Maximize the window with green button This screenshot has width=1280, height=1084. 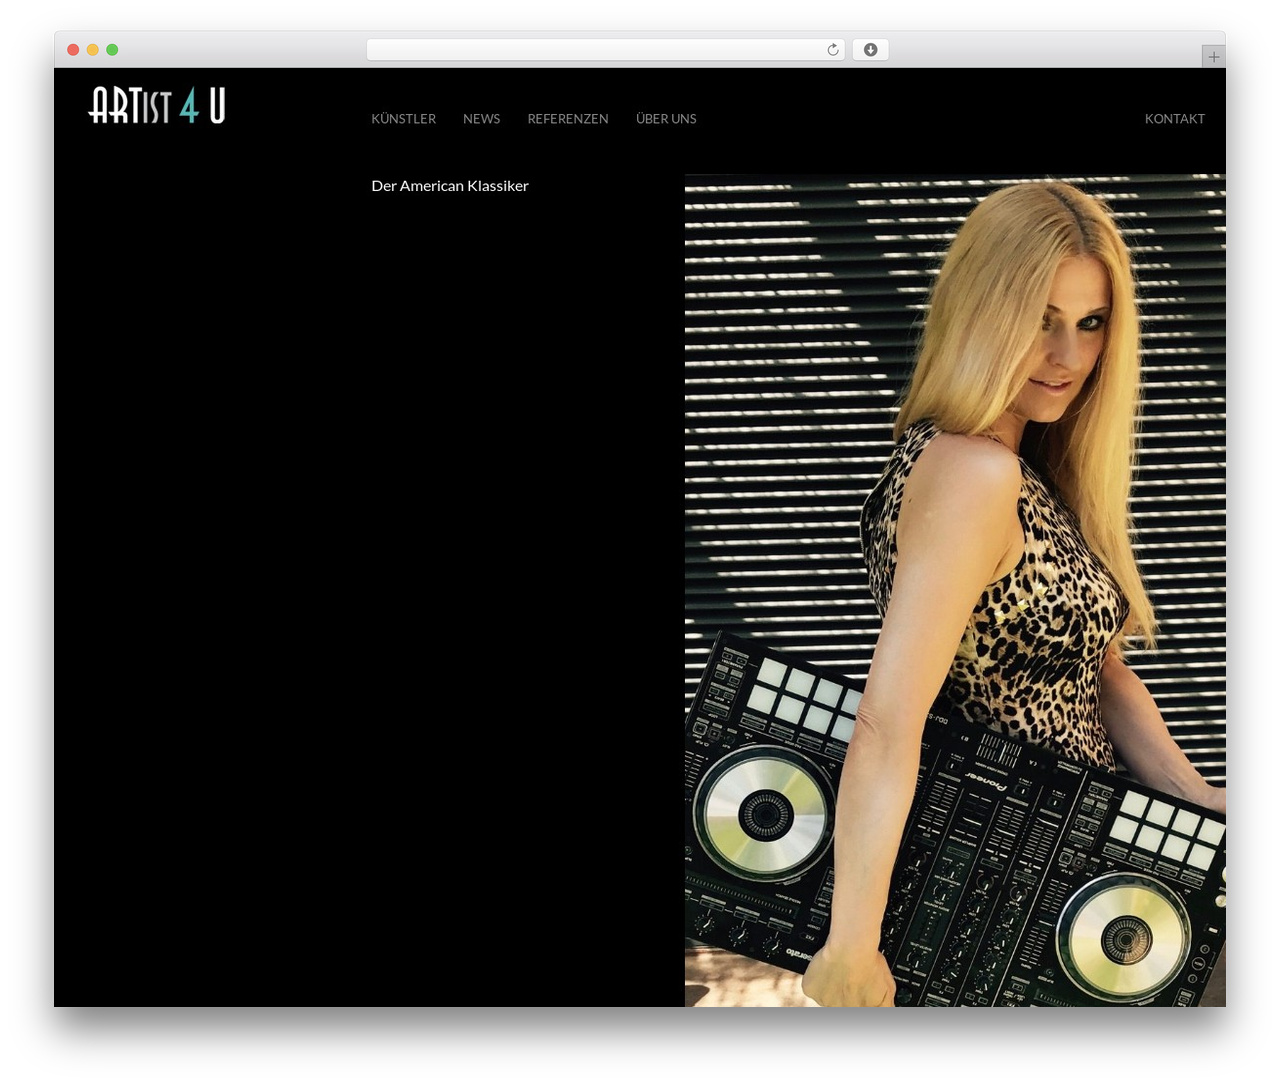[112, 50]
